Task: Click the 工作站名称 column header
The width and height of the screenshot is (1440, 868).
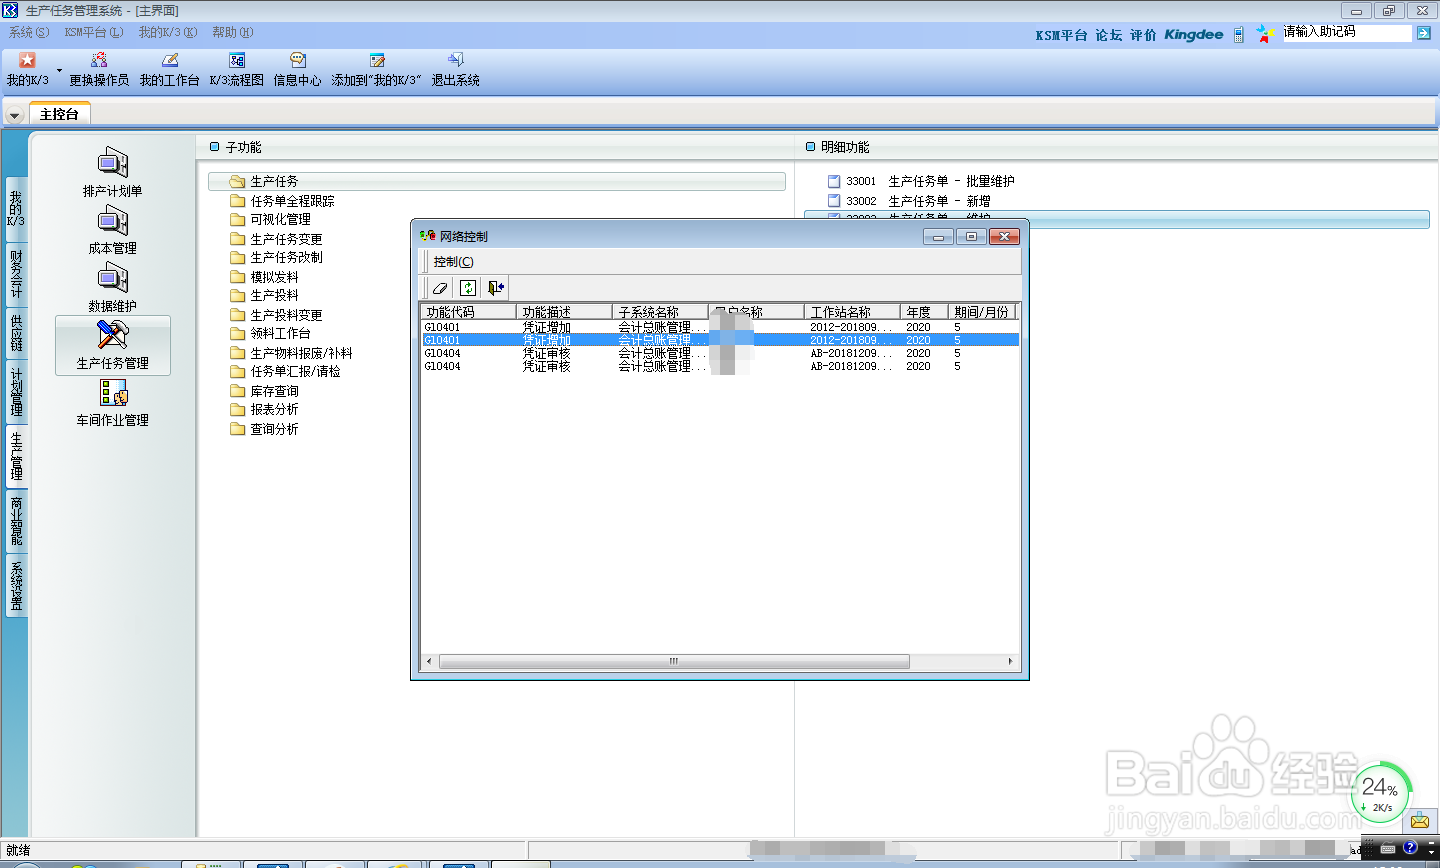Action: click(x=852, y=312)
